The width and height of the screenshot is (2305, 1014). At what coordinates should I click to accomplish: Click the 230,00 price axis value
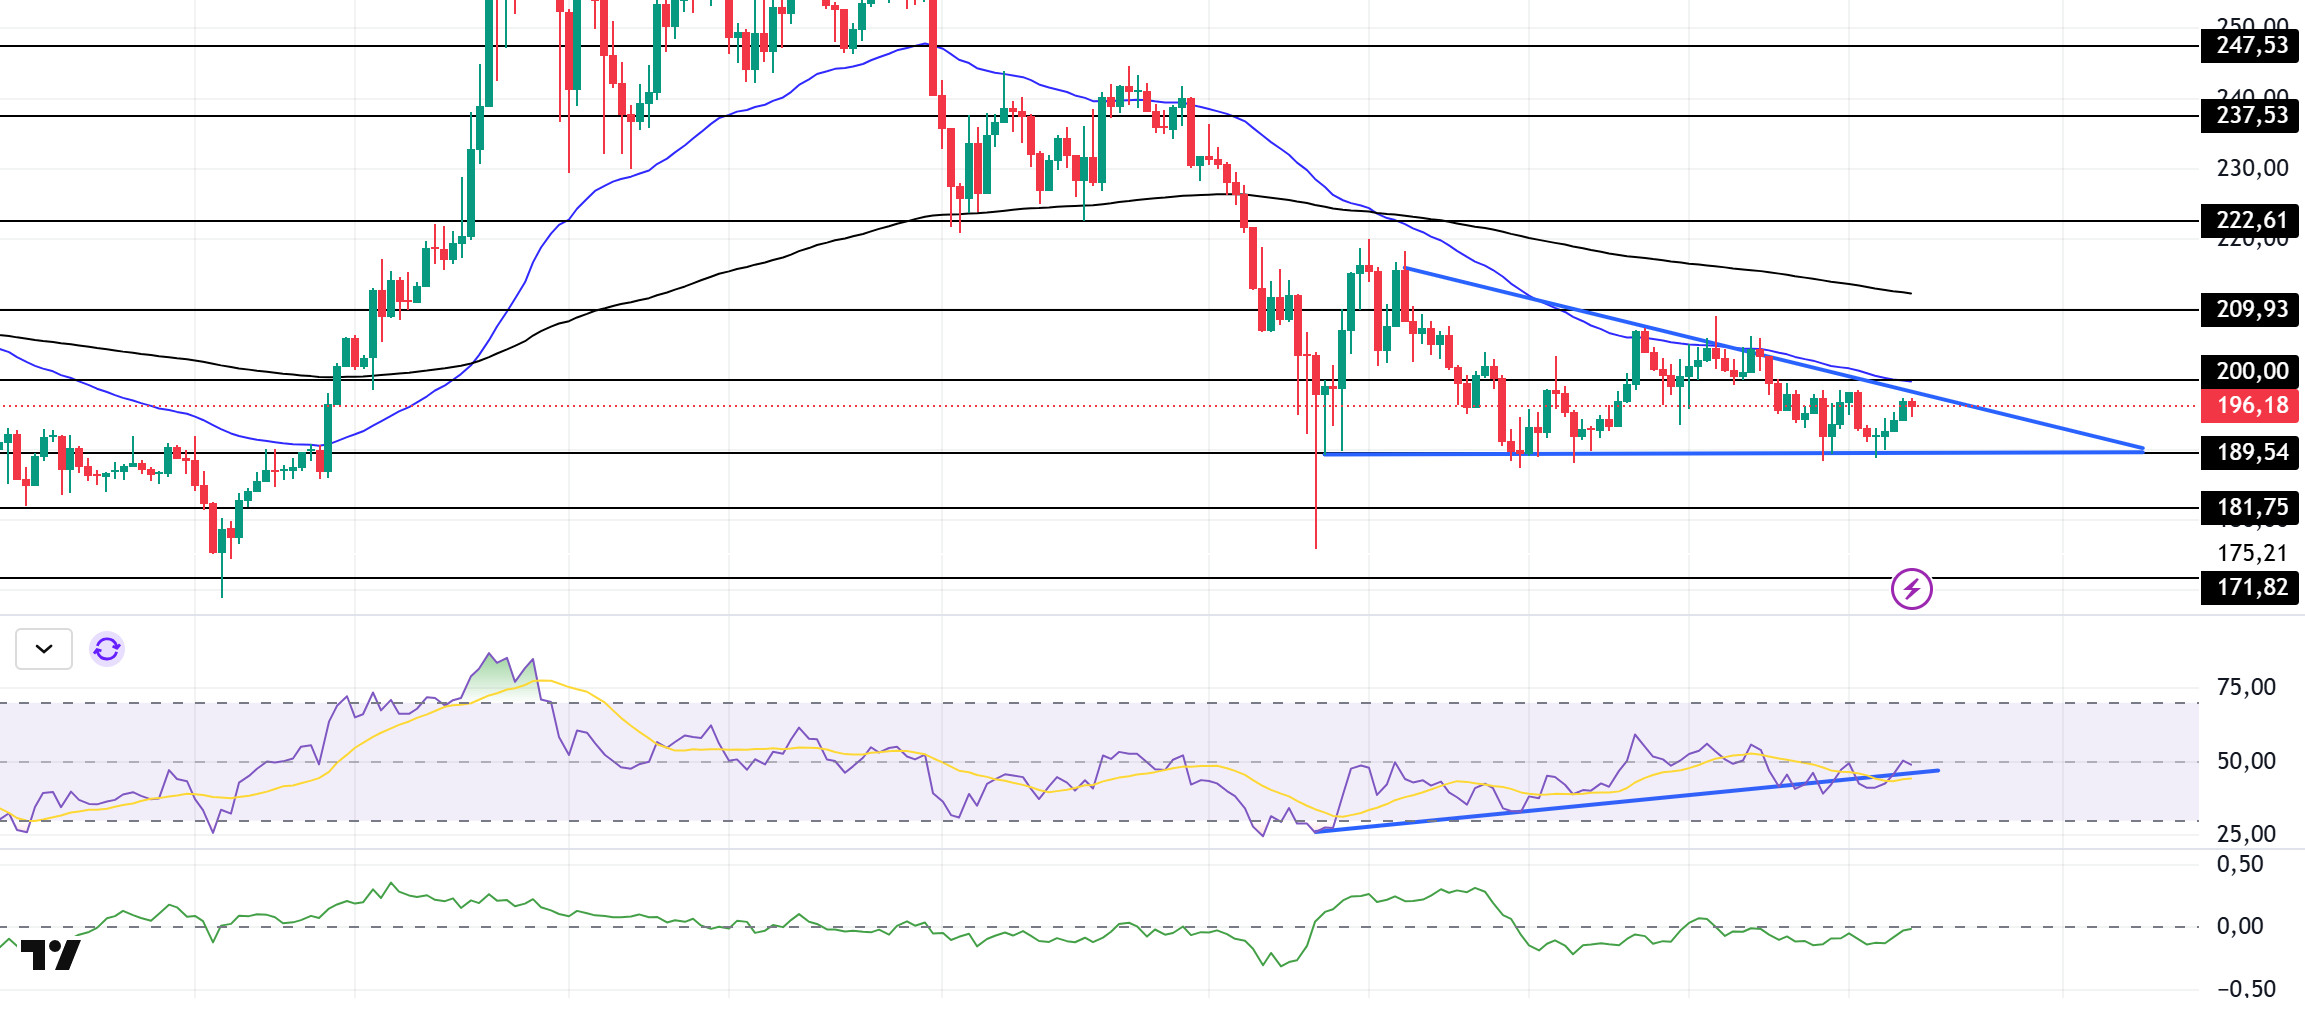tap(2252, 168)
